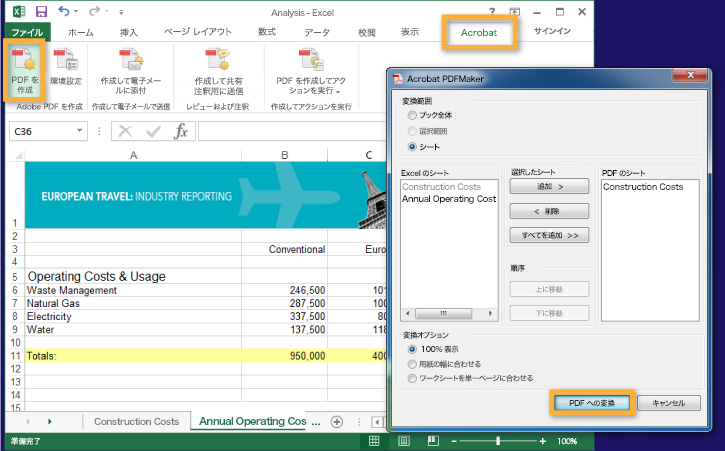The height and width of the screenshot is (451, 725).
Task: Click the Enter checkmark in formula bar
Action: pyautogui.click(x=153, y=132)
